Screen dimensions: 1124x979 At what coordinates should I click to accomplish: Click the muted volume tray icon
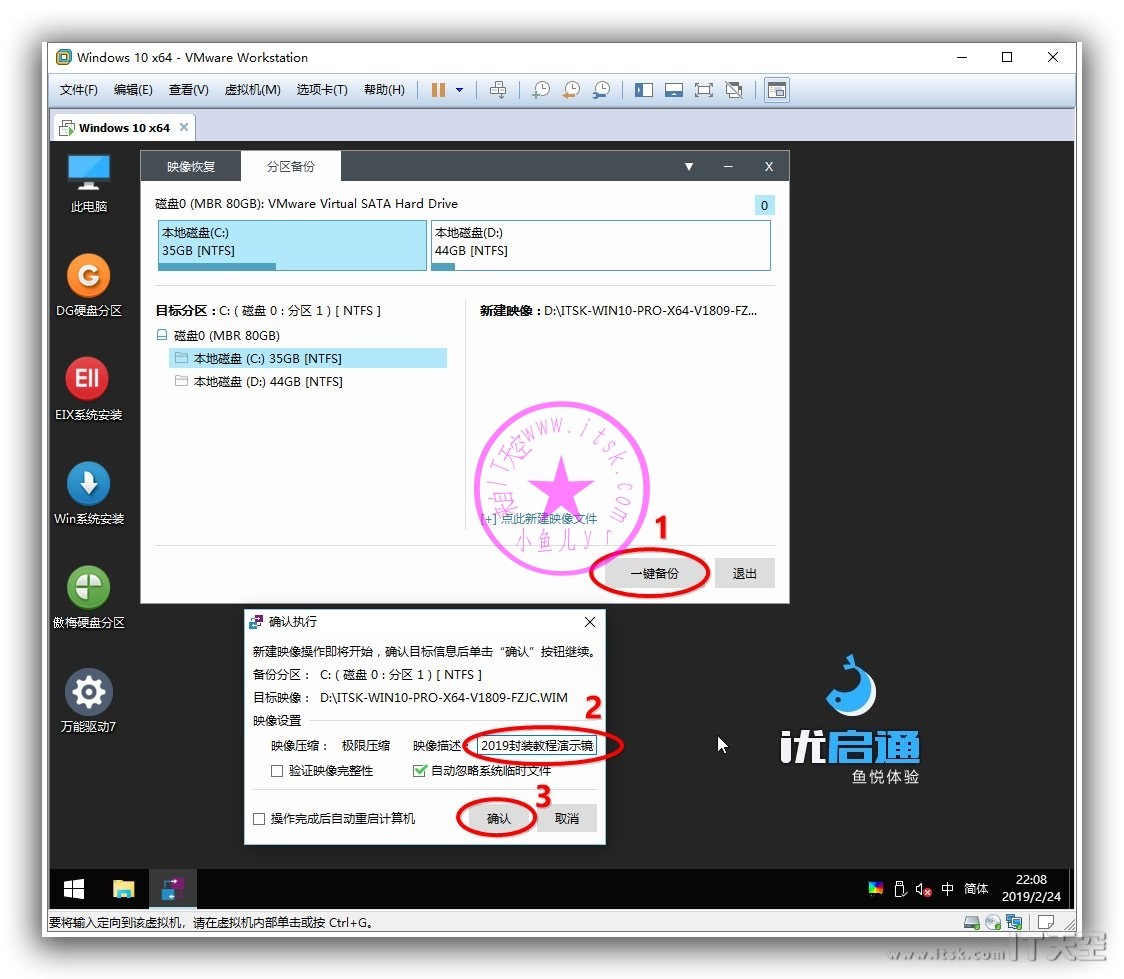point(923,889)
